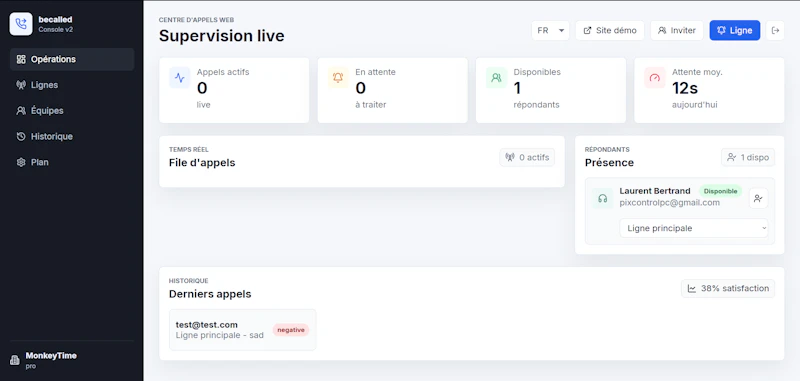Navigate to Historique in sidebar
The image size is (800, 381).
pyautogui.click(x=72, y=136)
